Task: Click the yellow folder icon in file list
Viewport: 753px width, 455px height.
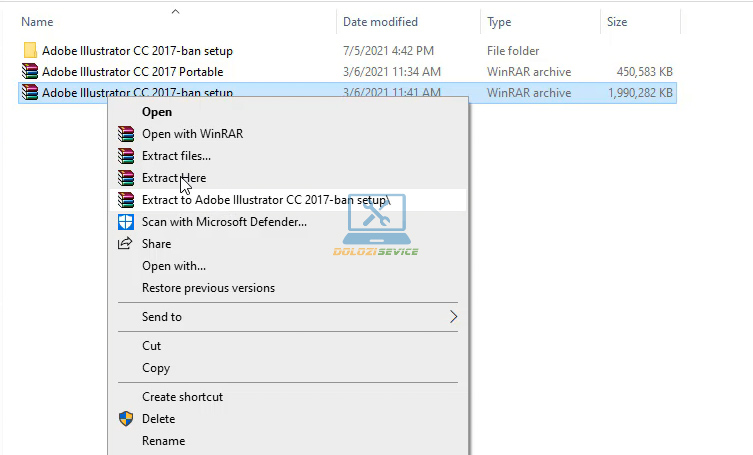Action: pyautogui.click(x=29, y=50)
